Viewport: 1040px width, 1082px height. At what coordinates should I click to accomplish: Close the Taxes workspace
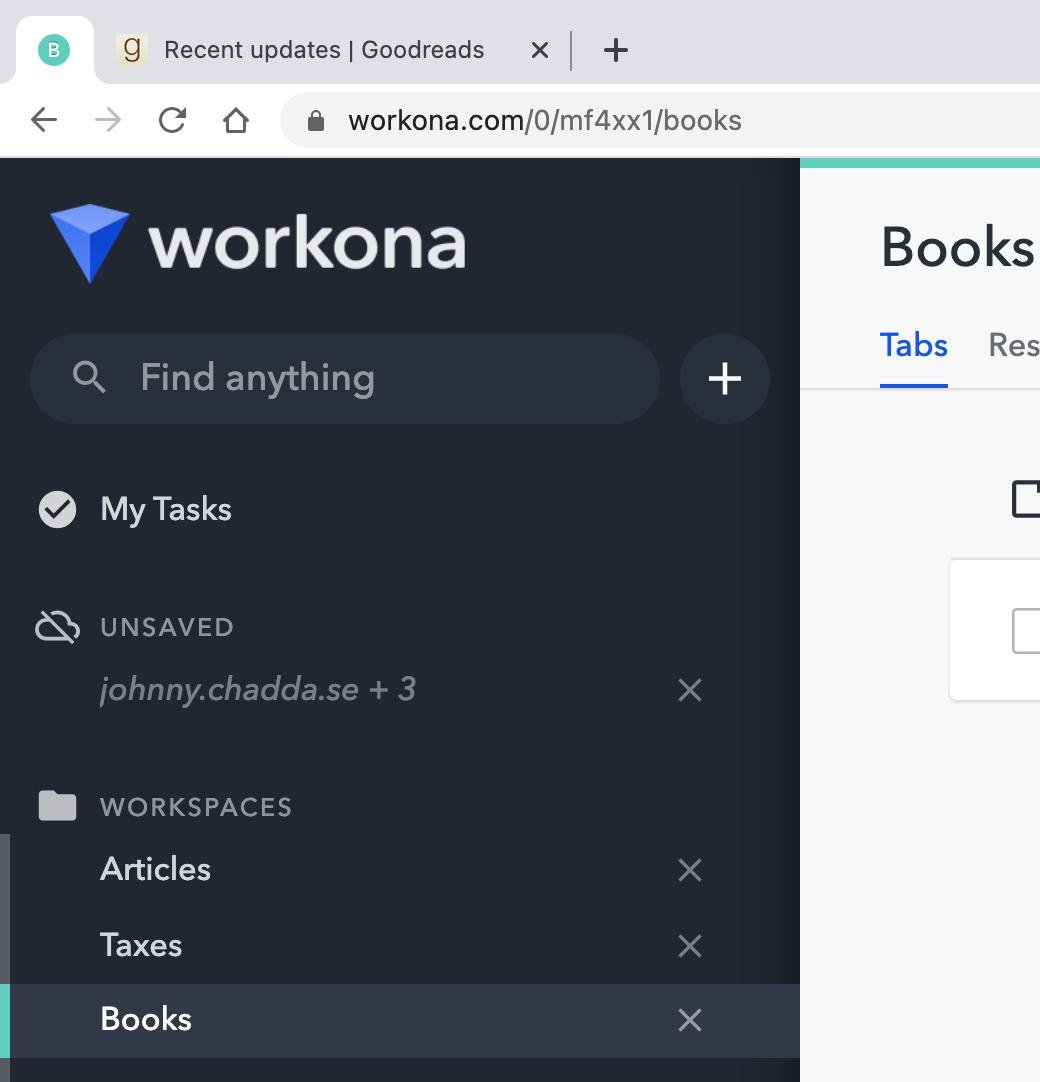point(689,946)
